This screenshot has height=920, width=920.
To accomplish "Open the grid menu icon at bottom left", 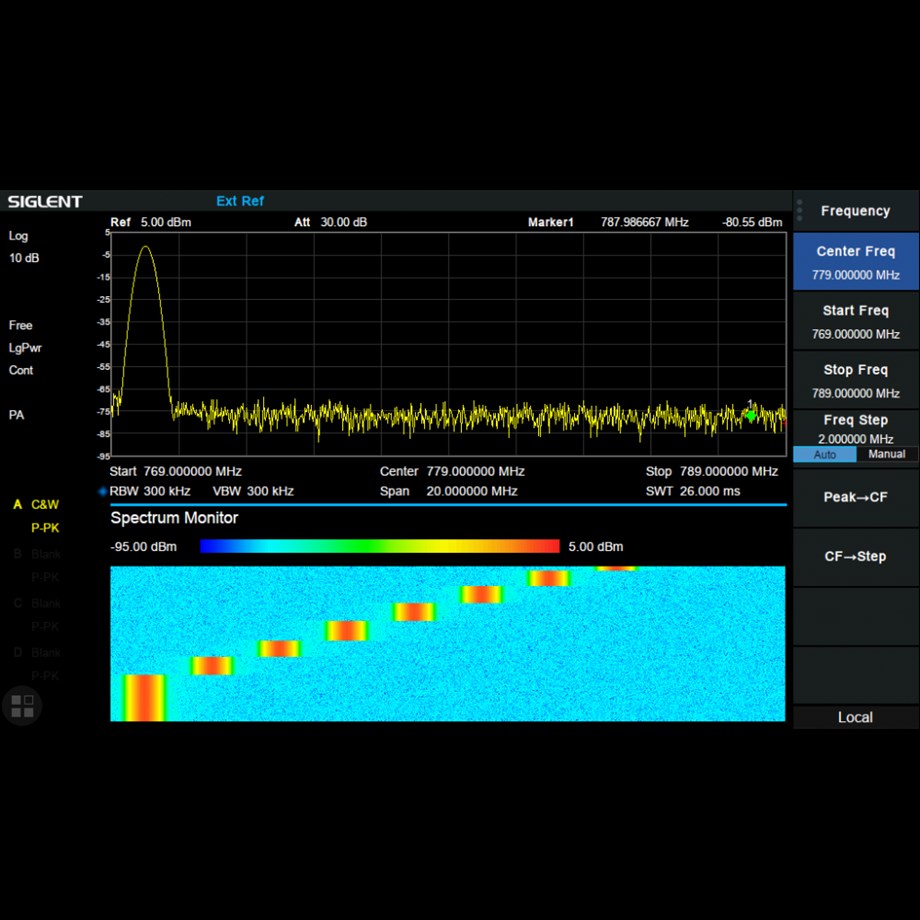I will pyautogui.click(x=22, y=706).
